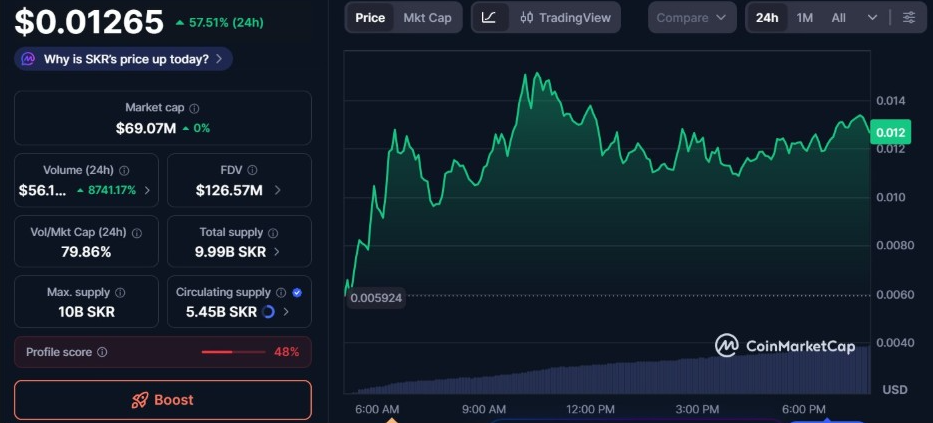This screenshot has width=933, height=423.
Task: Click the $0.01265 price heading
Action: click(x=89, y=22)
